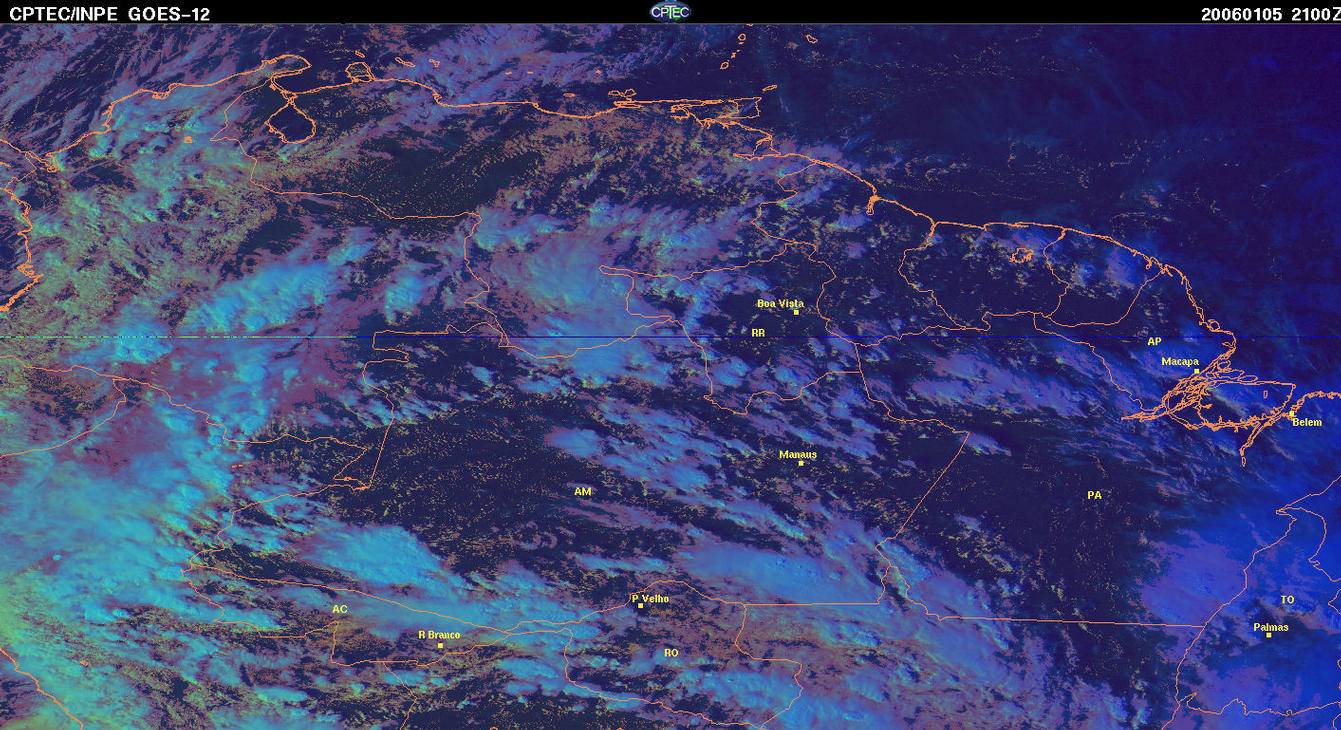Select the AP state label
The height and width of the screenshot is (730, 1341).
pos(1154,341)
